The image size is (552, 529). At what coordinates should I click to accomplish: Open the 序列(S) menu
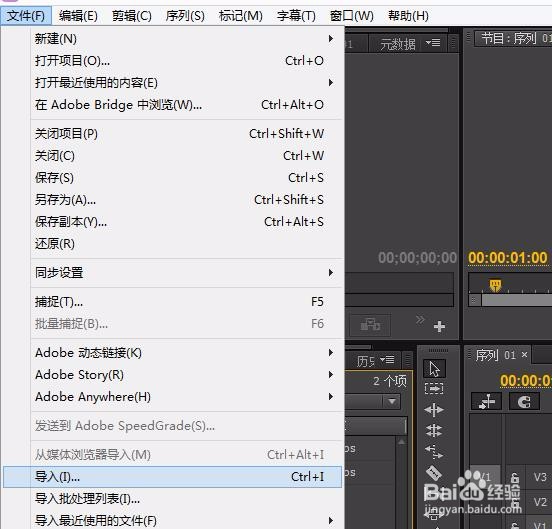click(185, 16)
